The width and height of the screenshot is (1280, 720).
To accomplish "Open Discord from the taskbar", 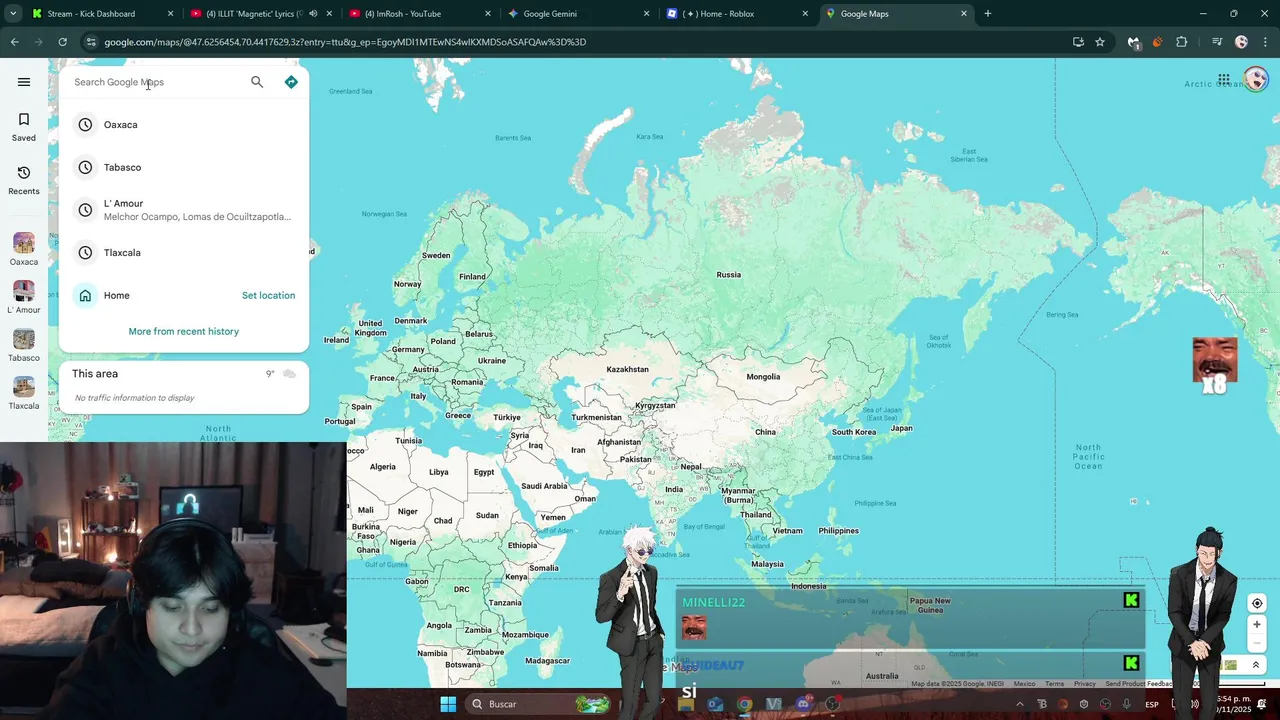I will [803, 704].
